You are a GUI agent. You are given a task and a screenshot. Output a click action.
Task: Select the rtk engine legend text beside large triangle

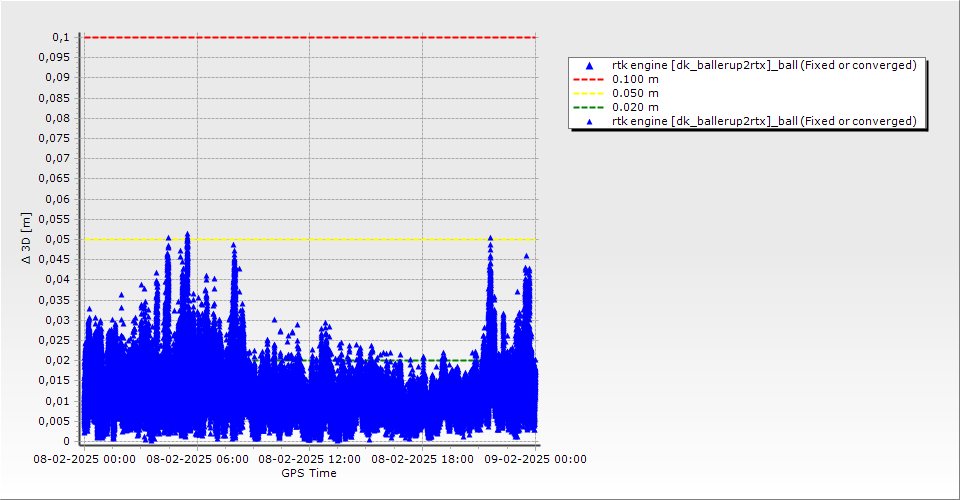pyautogui.click(x=764, y=65)
